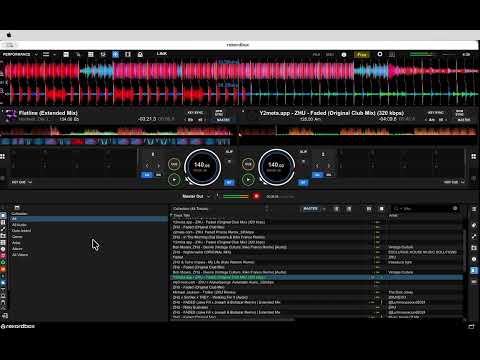
Task: Click the lock icon in top toolbar
Action: [x=140, y=54]
